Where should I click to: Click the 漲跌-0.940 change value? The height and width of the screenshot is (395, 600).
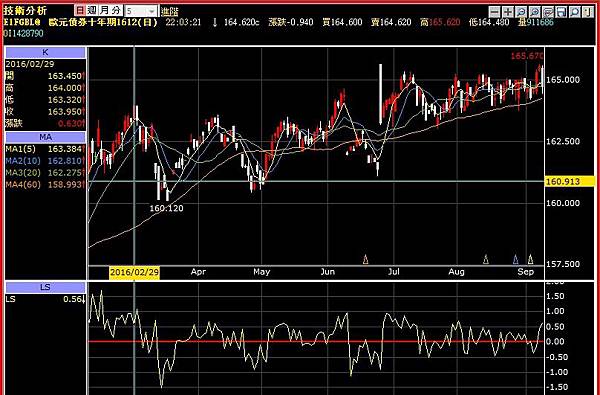coord(291,23)
